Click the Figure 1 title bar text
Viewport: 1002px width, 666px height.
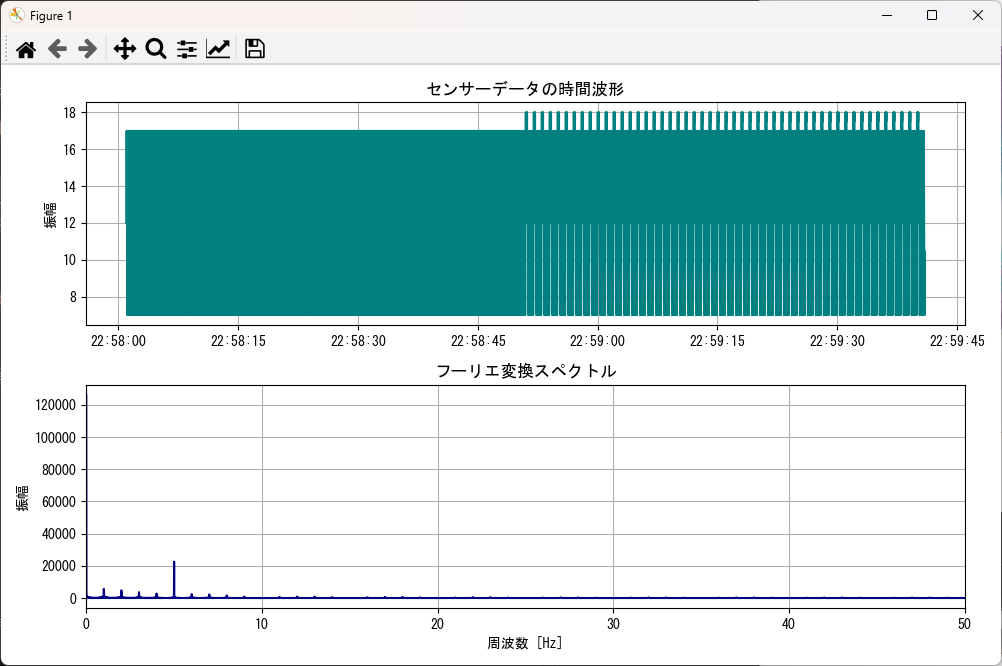pos(51,16)
